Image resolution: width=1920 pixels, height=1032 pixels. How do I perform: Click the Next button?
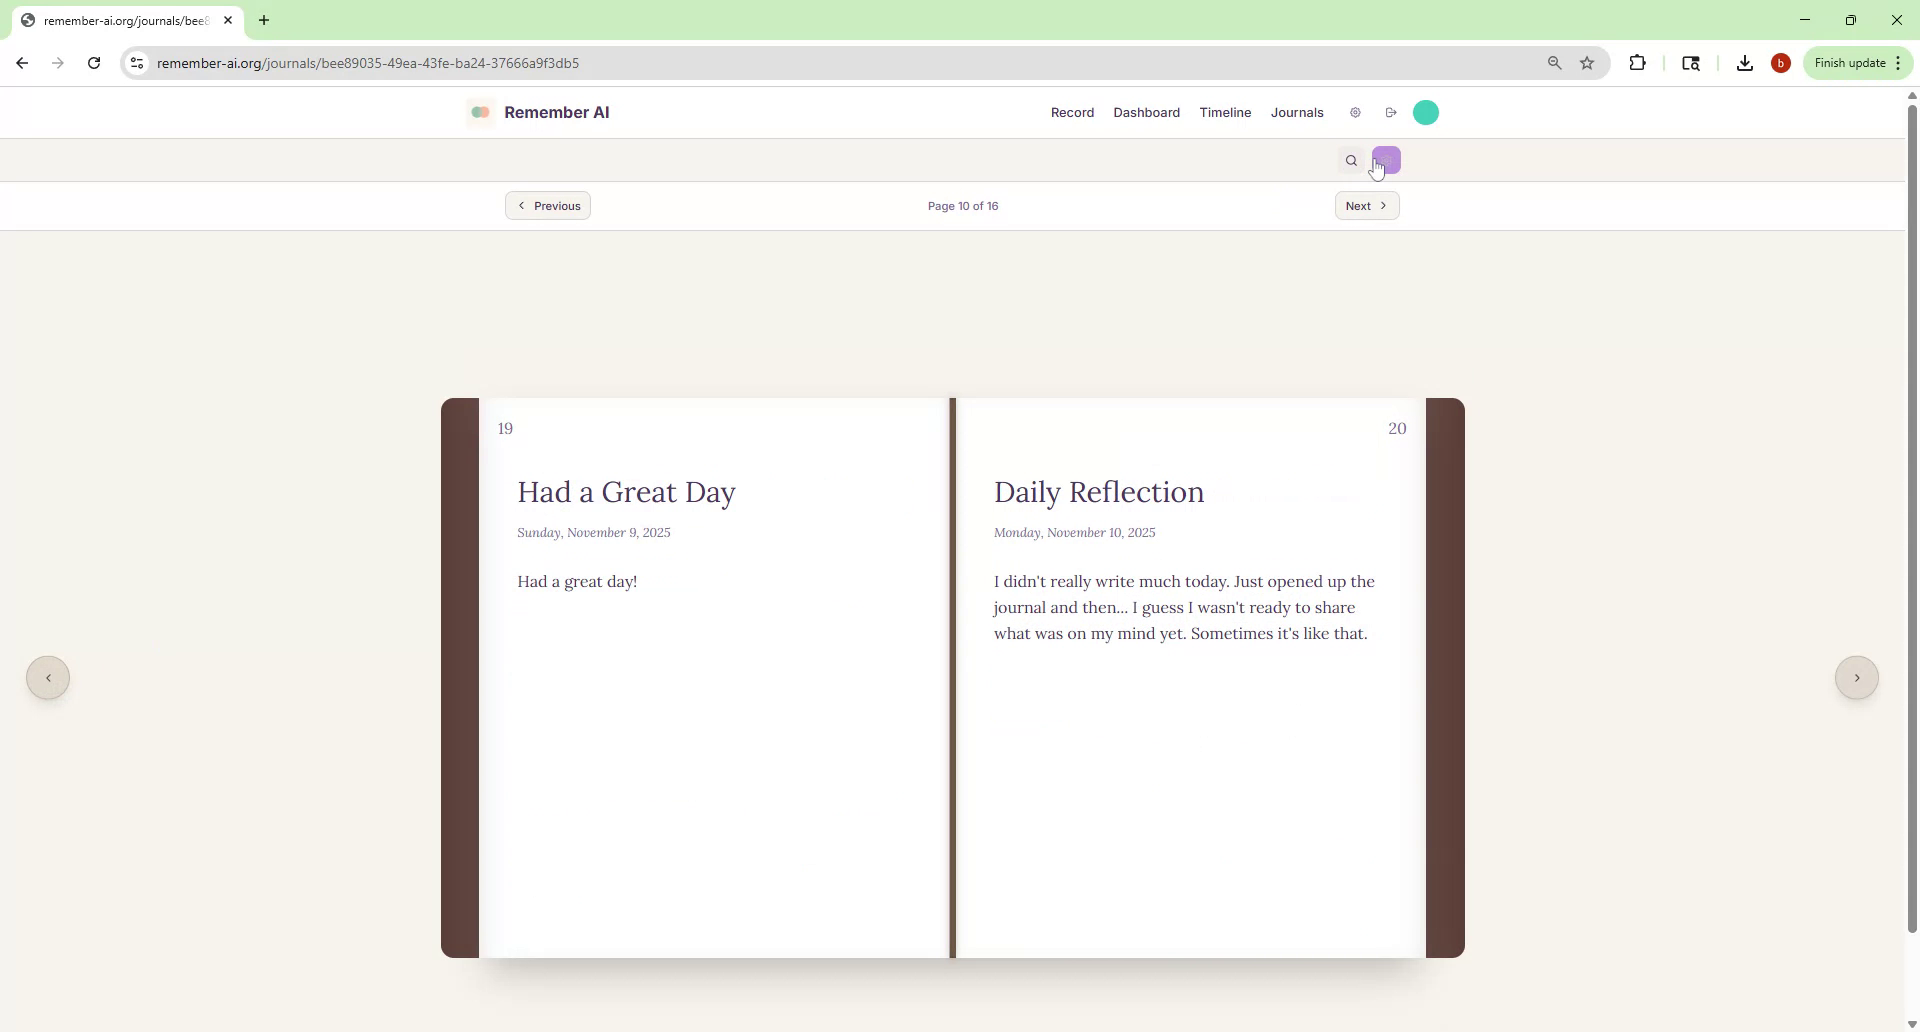[1366, 205]
